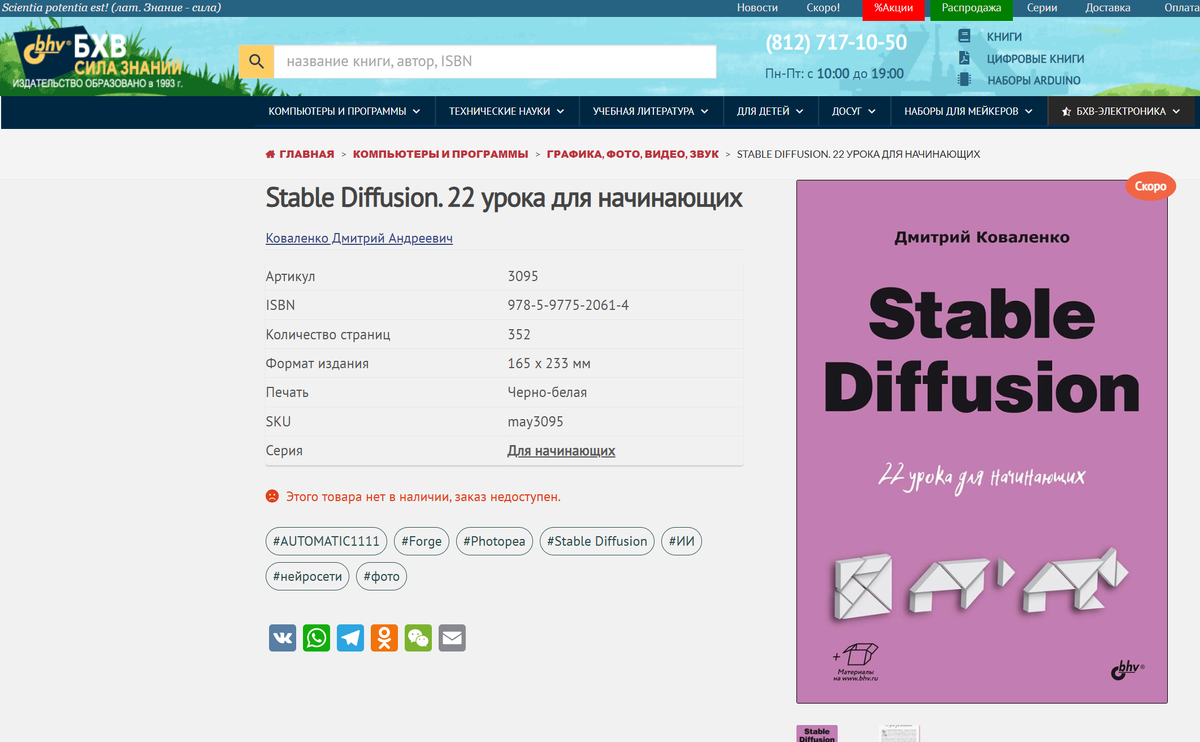This screenshot has height=742, width=1200.
Task: Click the PDF icon beside ЦИФРОВЫЕ КНИГИ
Action: coord(965,58)
